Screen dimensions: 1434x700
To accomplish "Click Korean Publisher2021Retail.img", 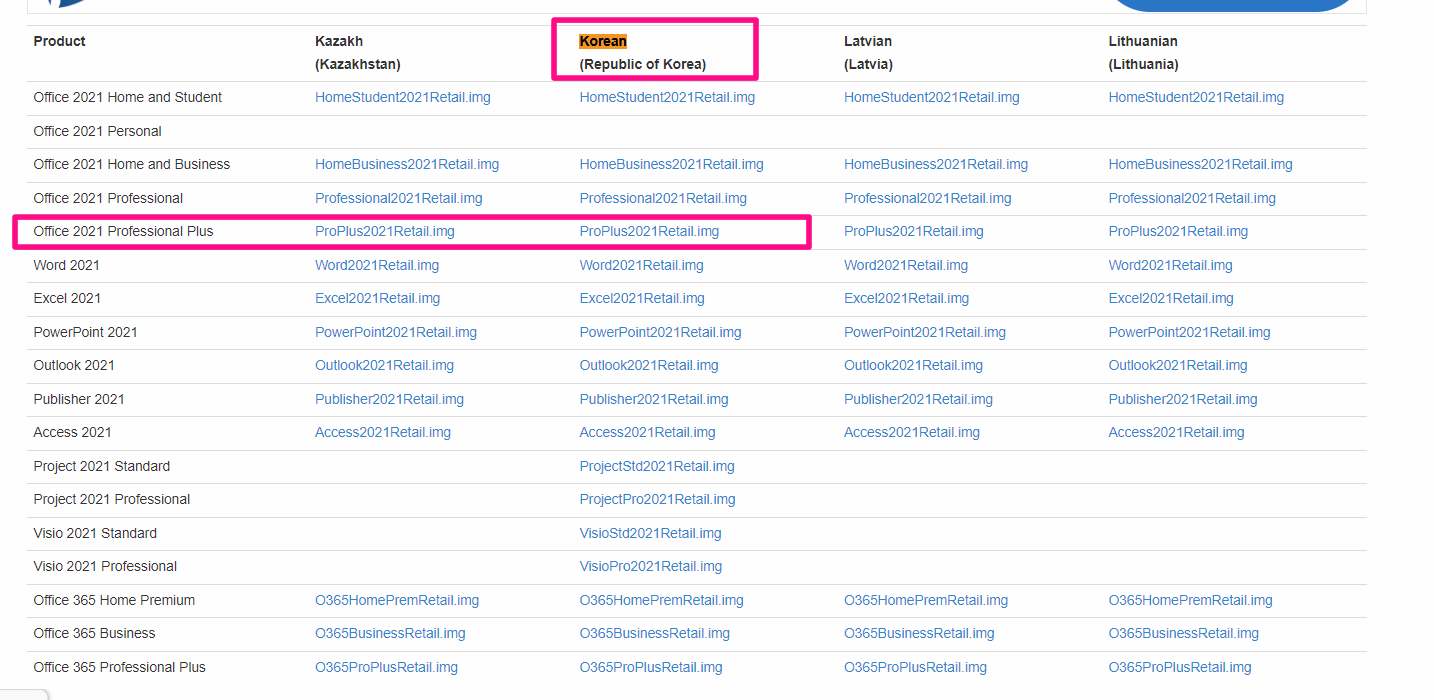I will pos(654,399).
